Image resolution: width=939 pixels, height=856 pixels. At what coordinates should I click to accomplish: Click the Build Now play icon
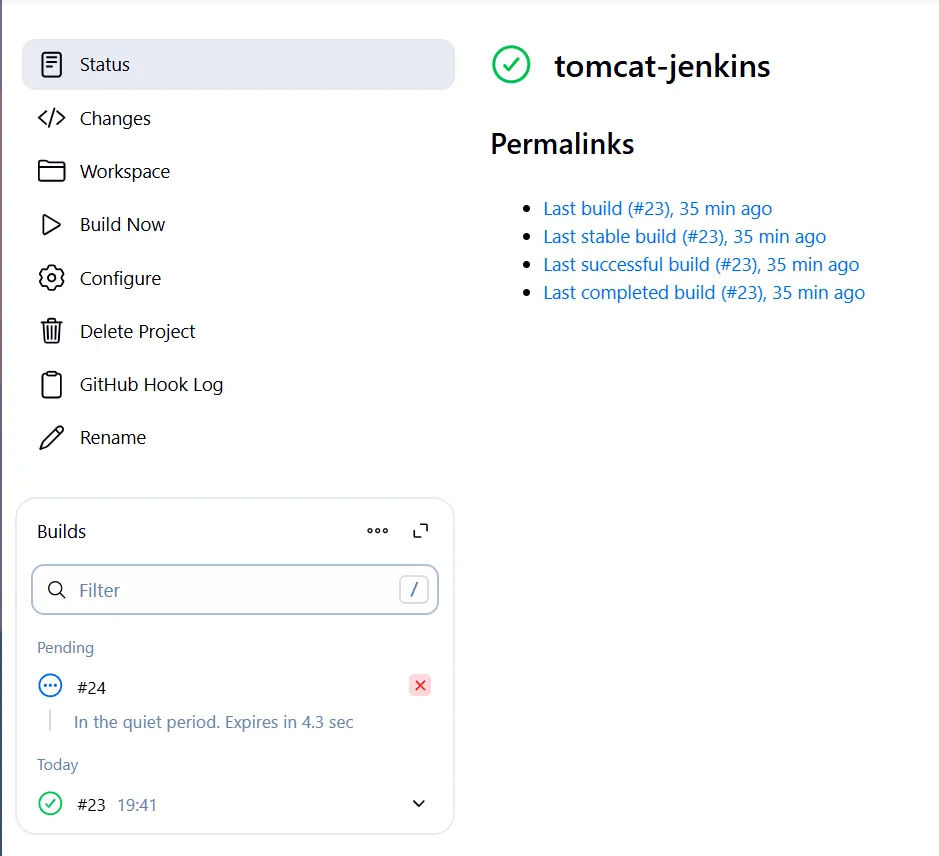[x=52, y=225]
